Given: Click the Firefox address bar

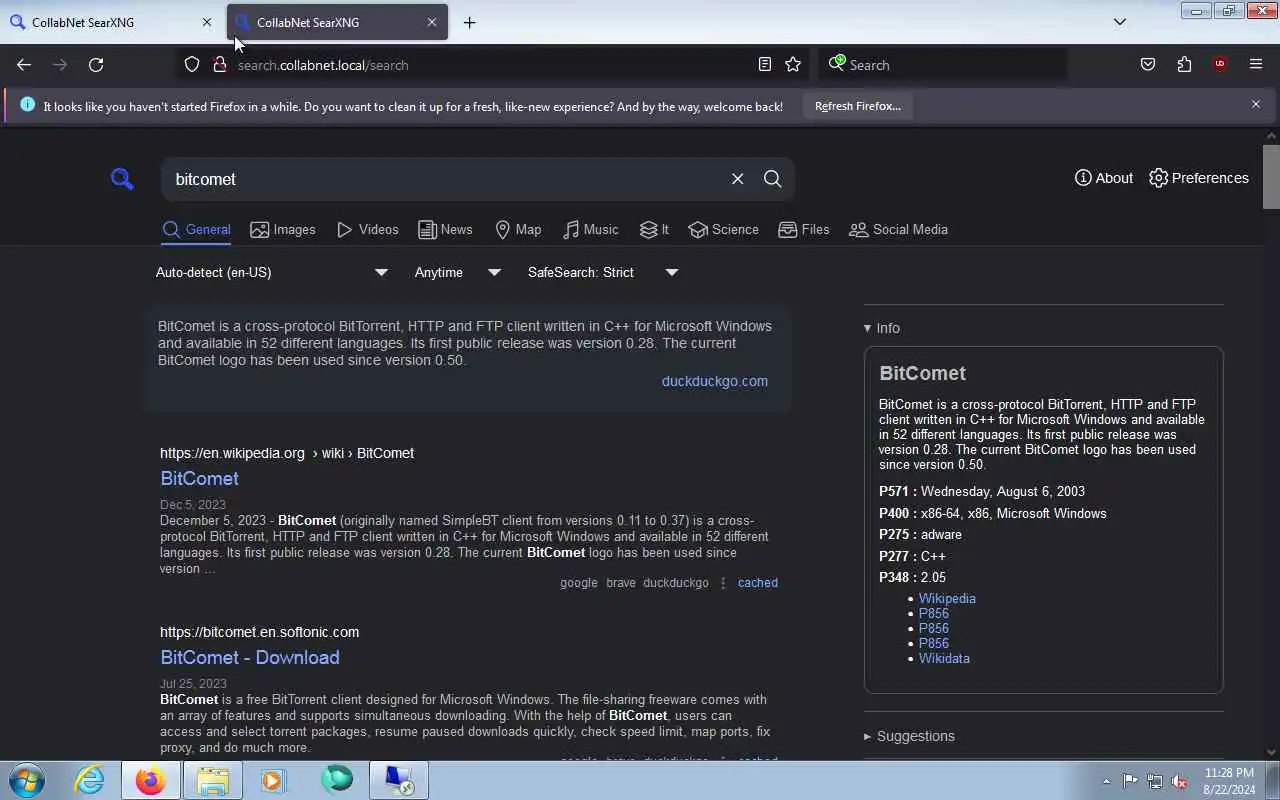Looking at the screenshot, I should (x=495, y=65).
